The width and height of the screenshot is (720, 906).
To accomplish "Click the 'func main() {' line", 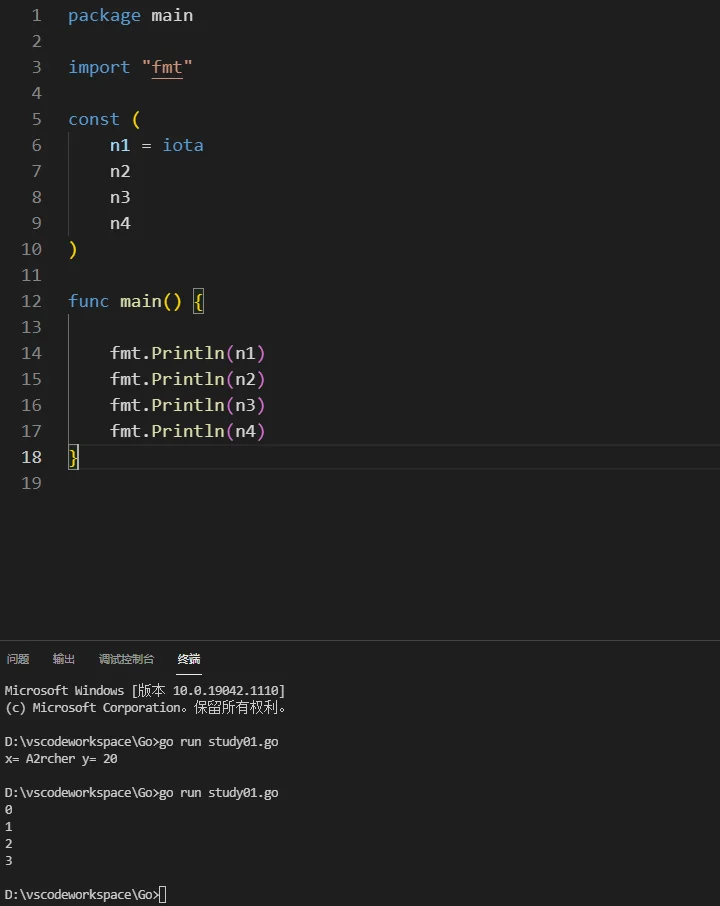I will (x=136, y=302).
